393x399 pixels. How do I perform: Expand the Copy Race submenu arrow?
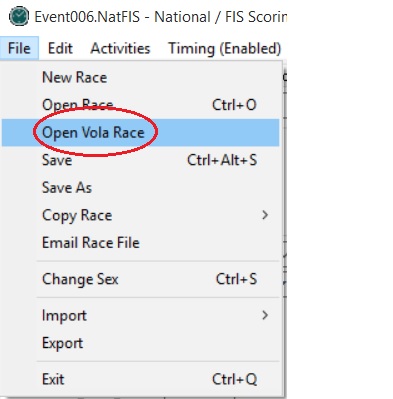click(x=265, y=215)
